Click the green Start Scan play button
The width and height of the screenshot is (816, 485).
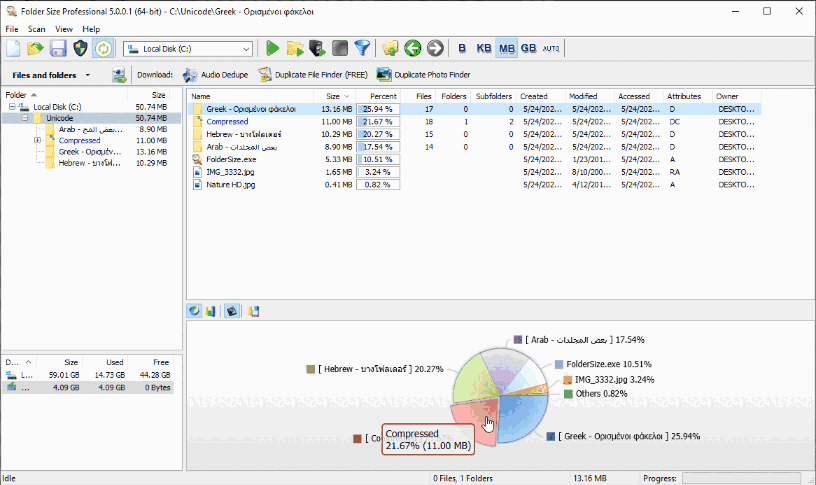[x=273, y=48]
